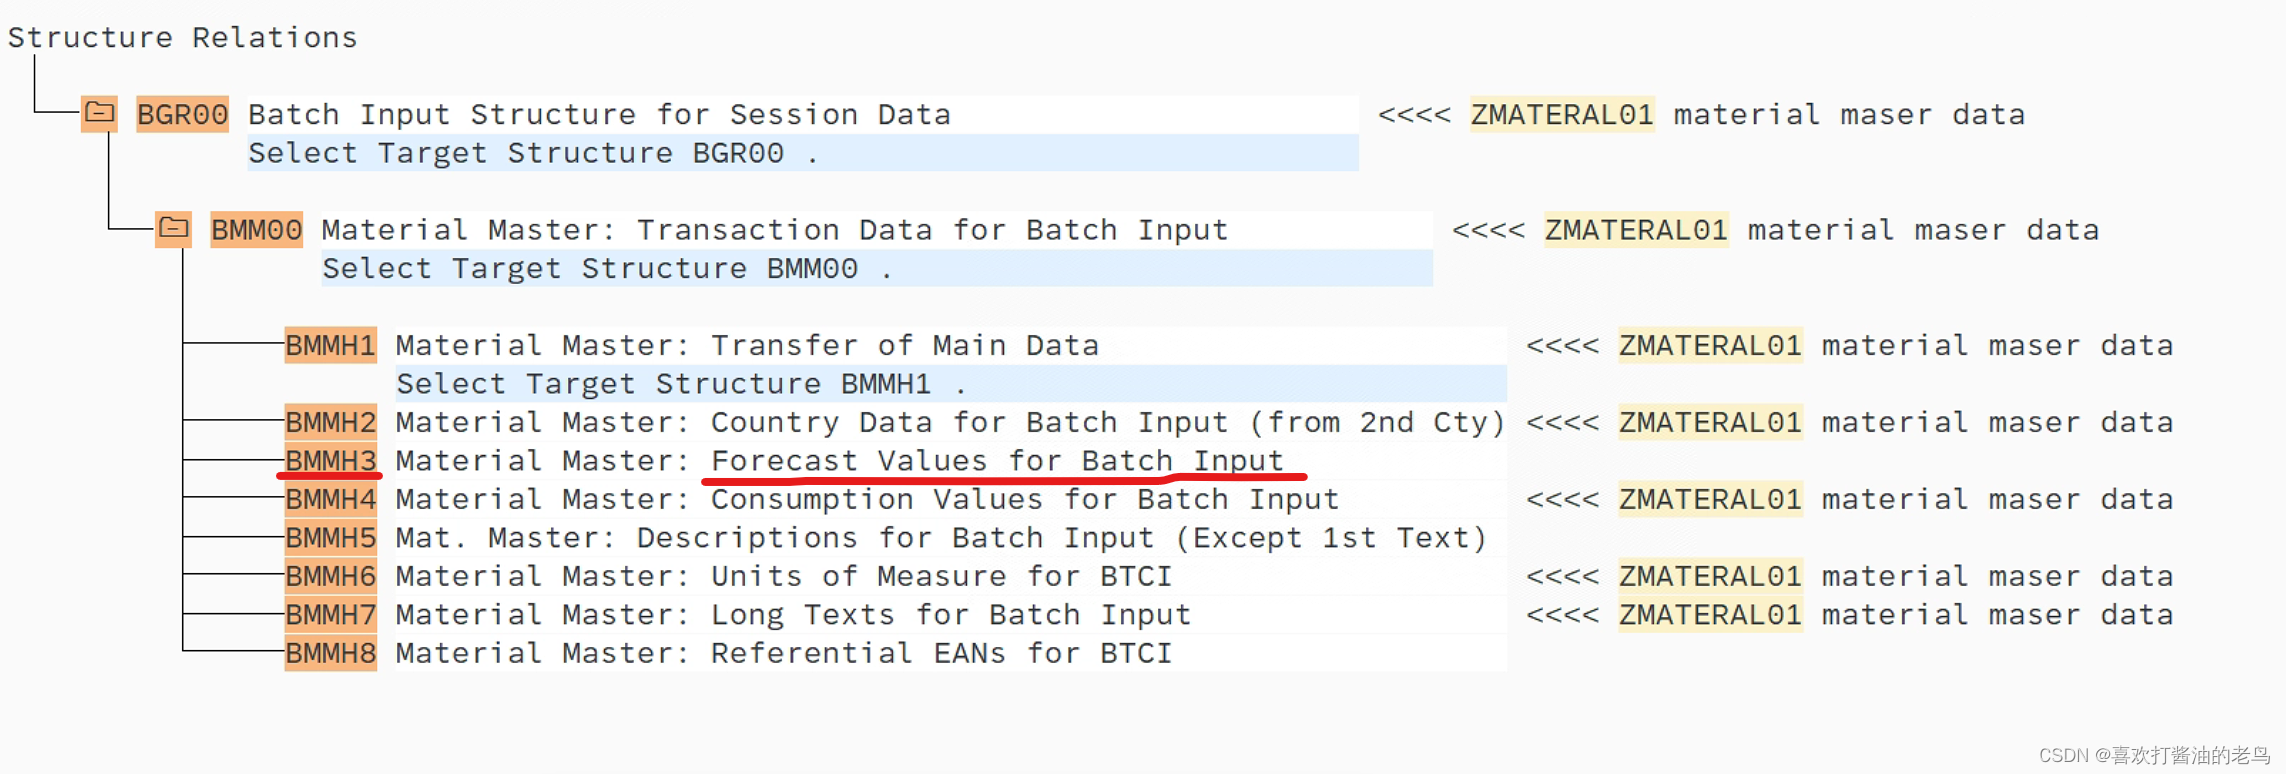Select the BMMH6 structure node
2286x774 pixels.
(330, 576)
